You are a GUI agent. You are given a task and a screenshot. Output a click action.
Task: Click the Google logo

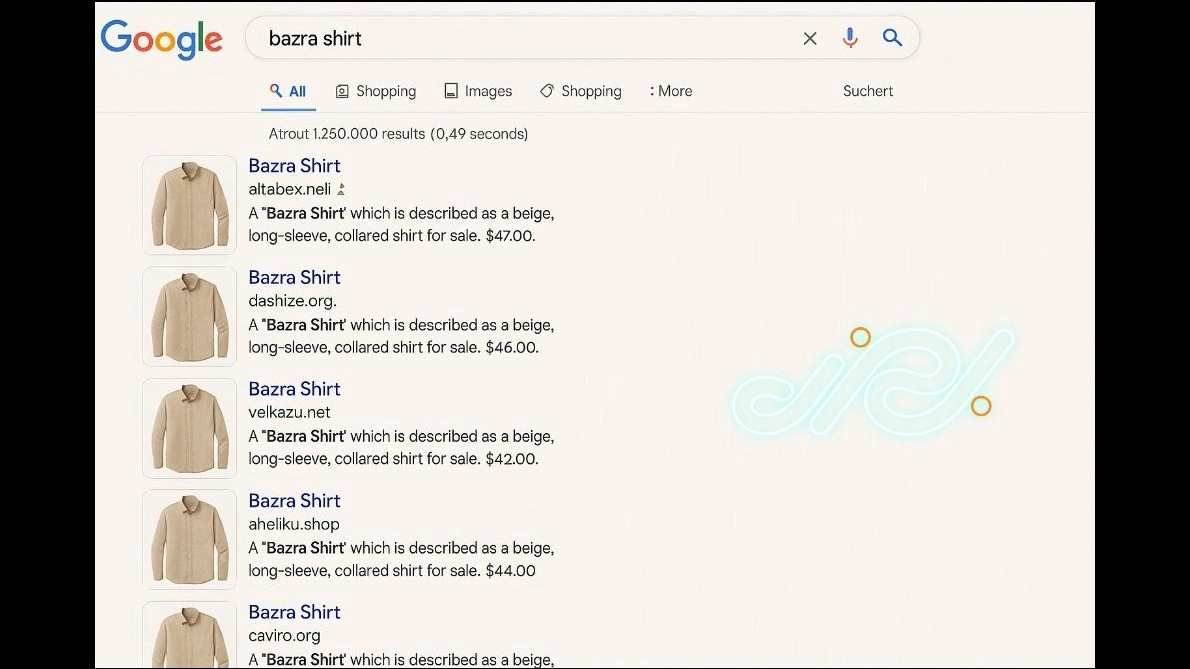pos(162,40)
